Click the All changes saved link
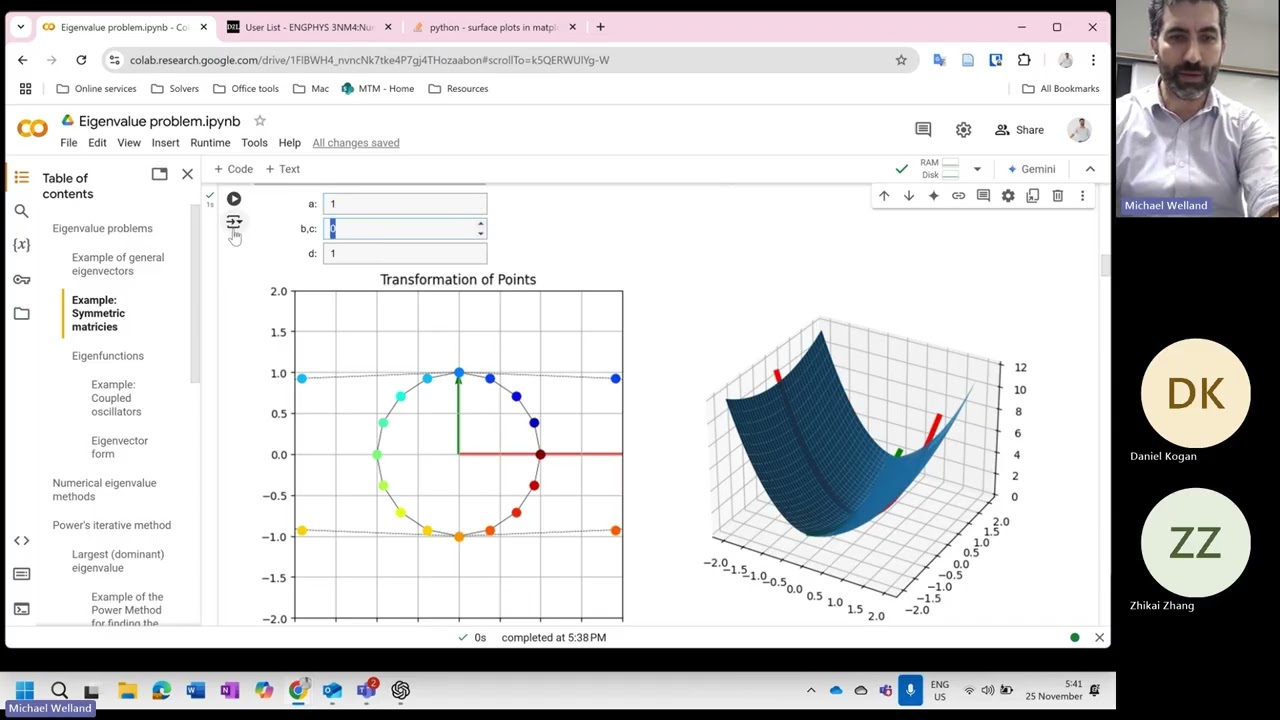Screen dimensions: 1280x720 pyautogui.click(x=356, y=143)
